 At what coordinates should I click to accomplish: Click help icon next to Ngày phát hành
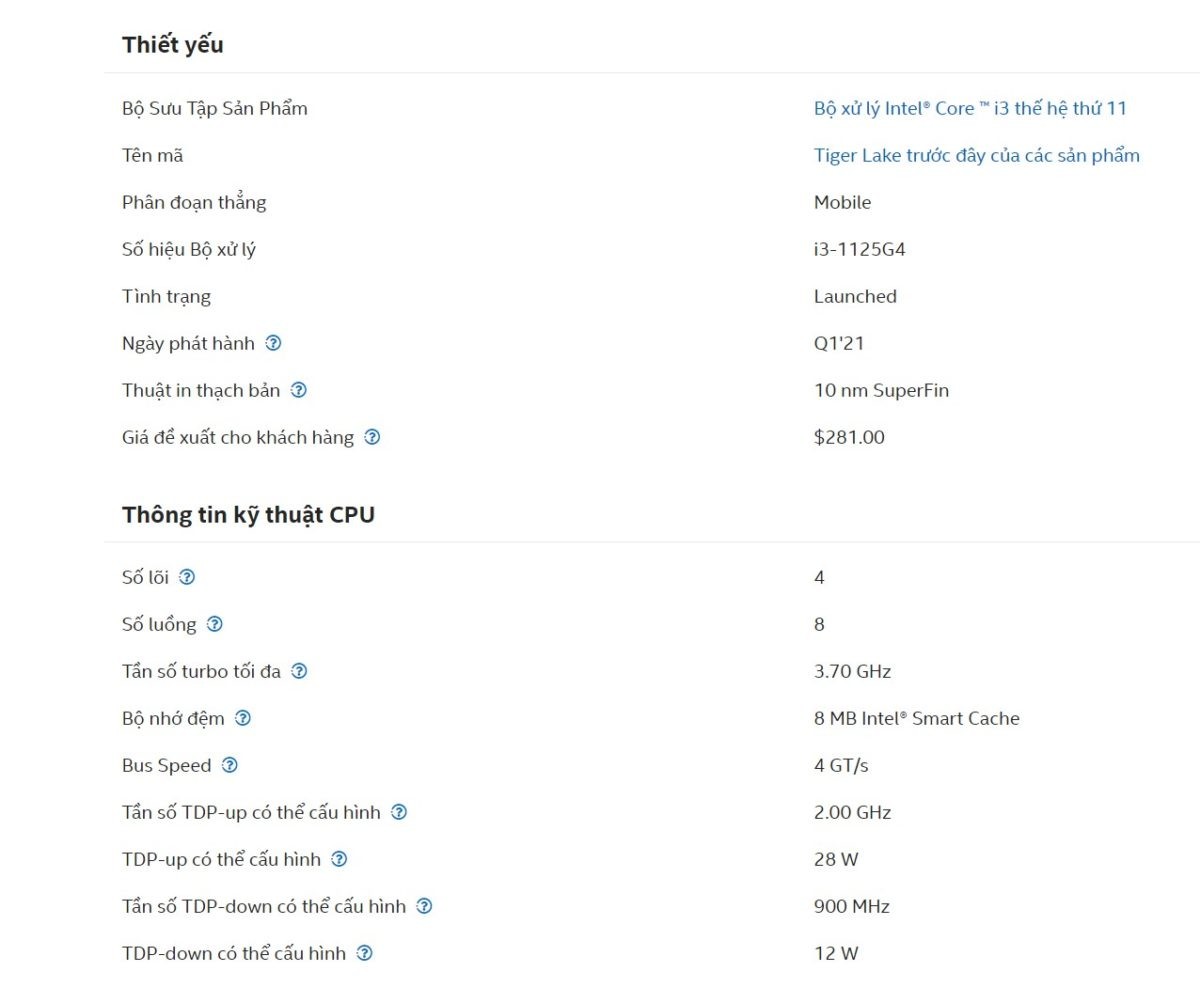(273, 343)
